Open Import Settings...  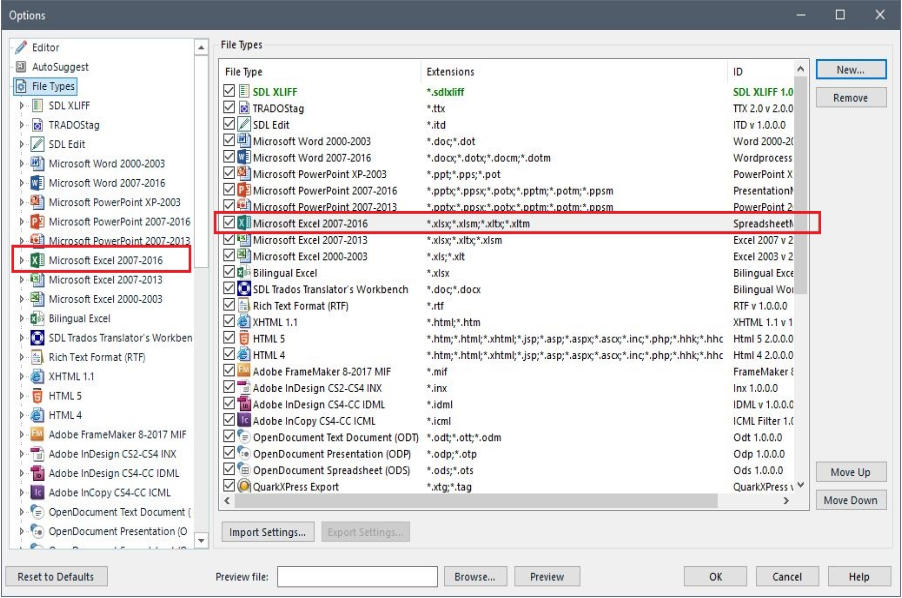coord(267,532)
